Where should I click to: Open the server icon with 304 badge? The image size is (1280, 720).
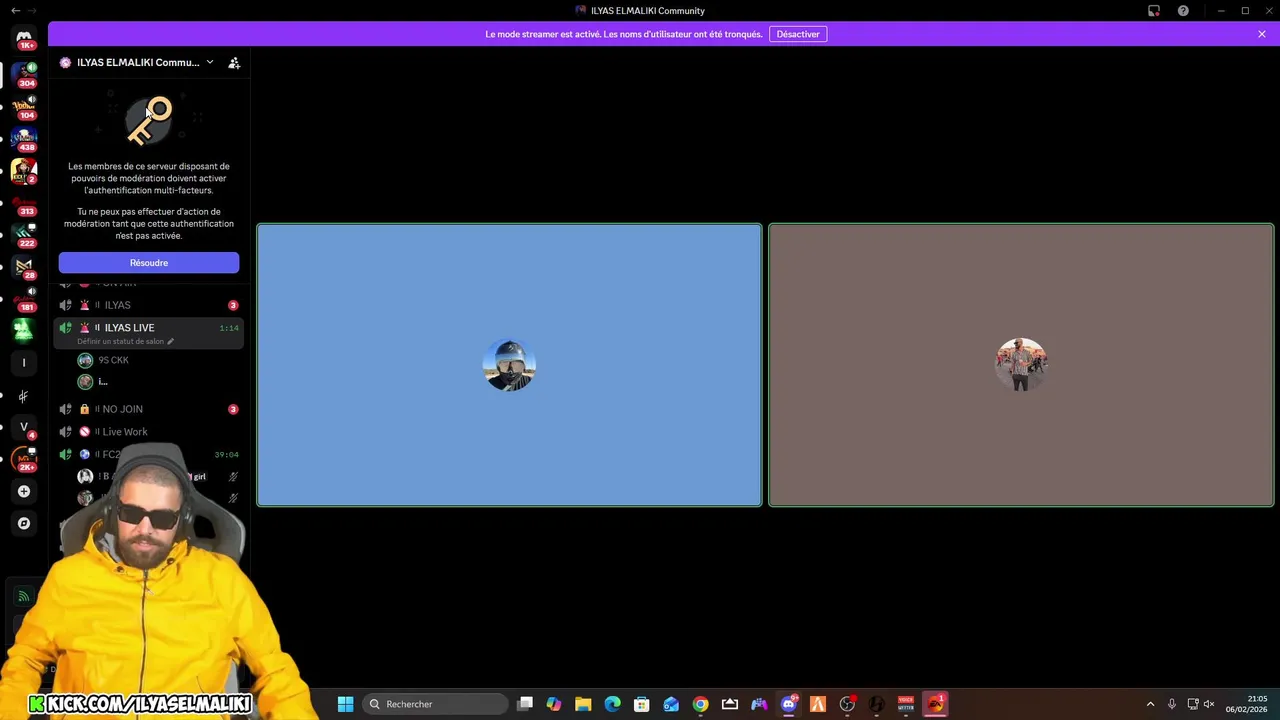24,73
